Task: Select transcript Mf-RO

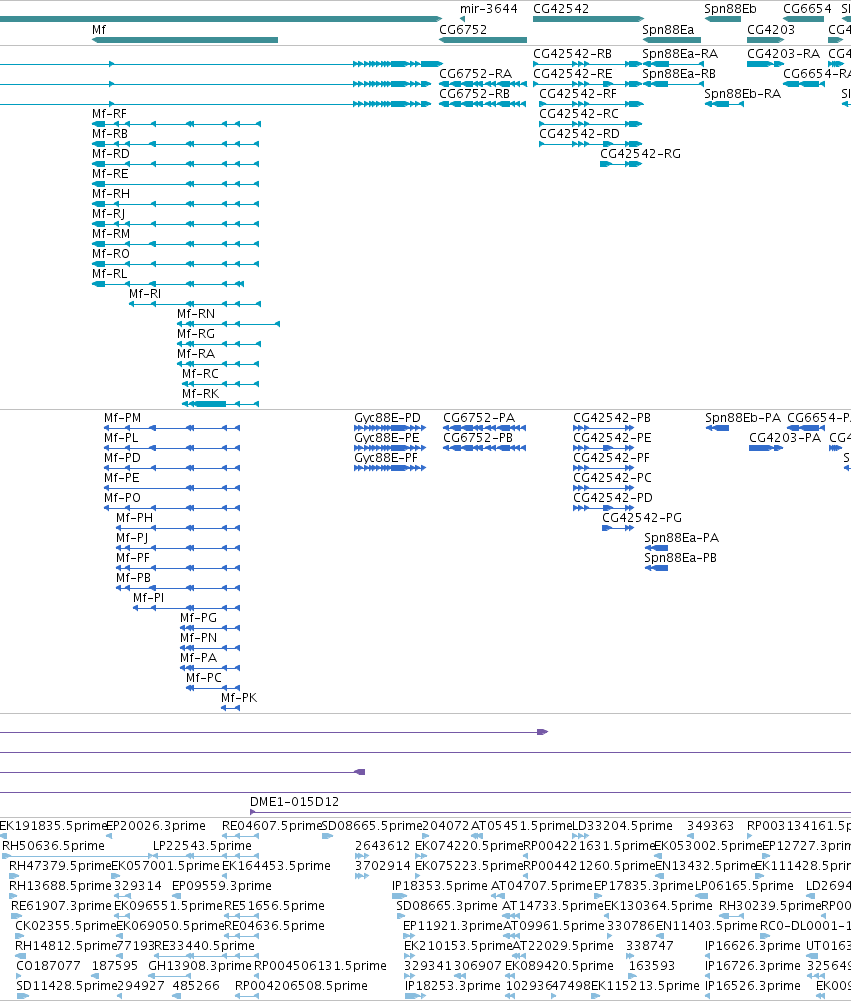Action: click(x=176, y=264)
